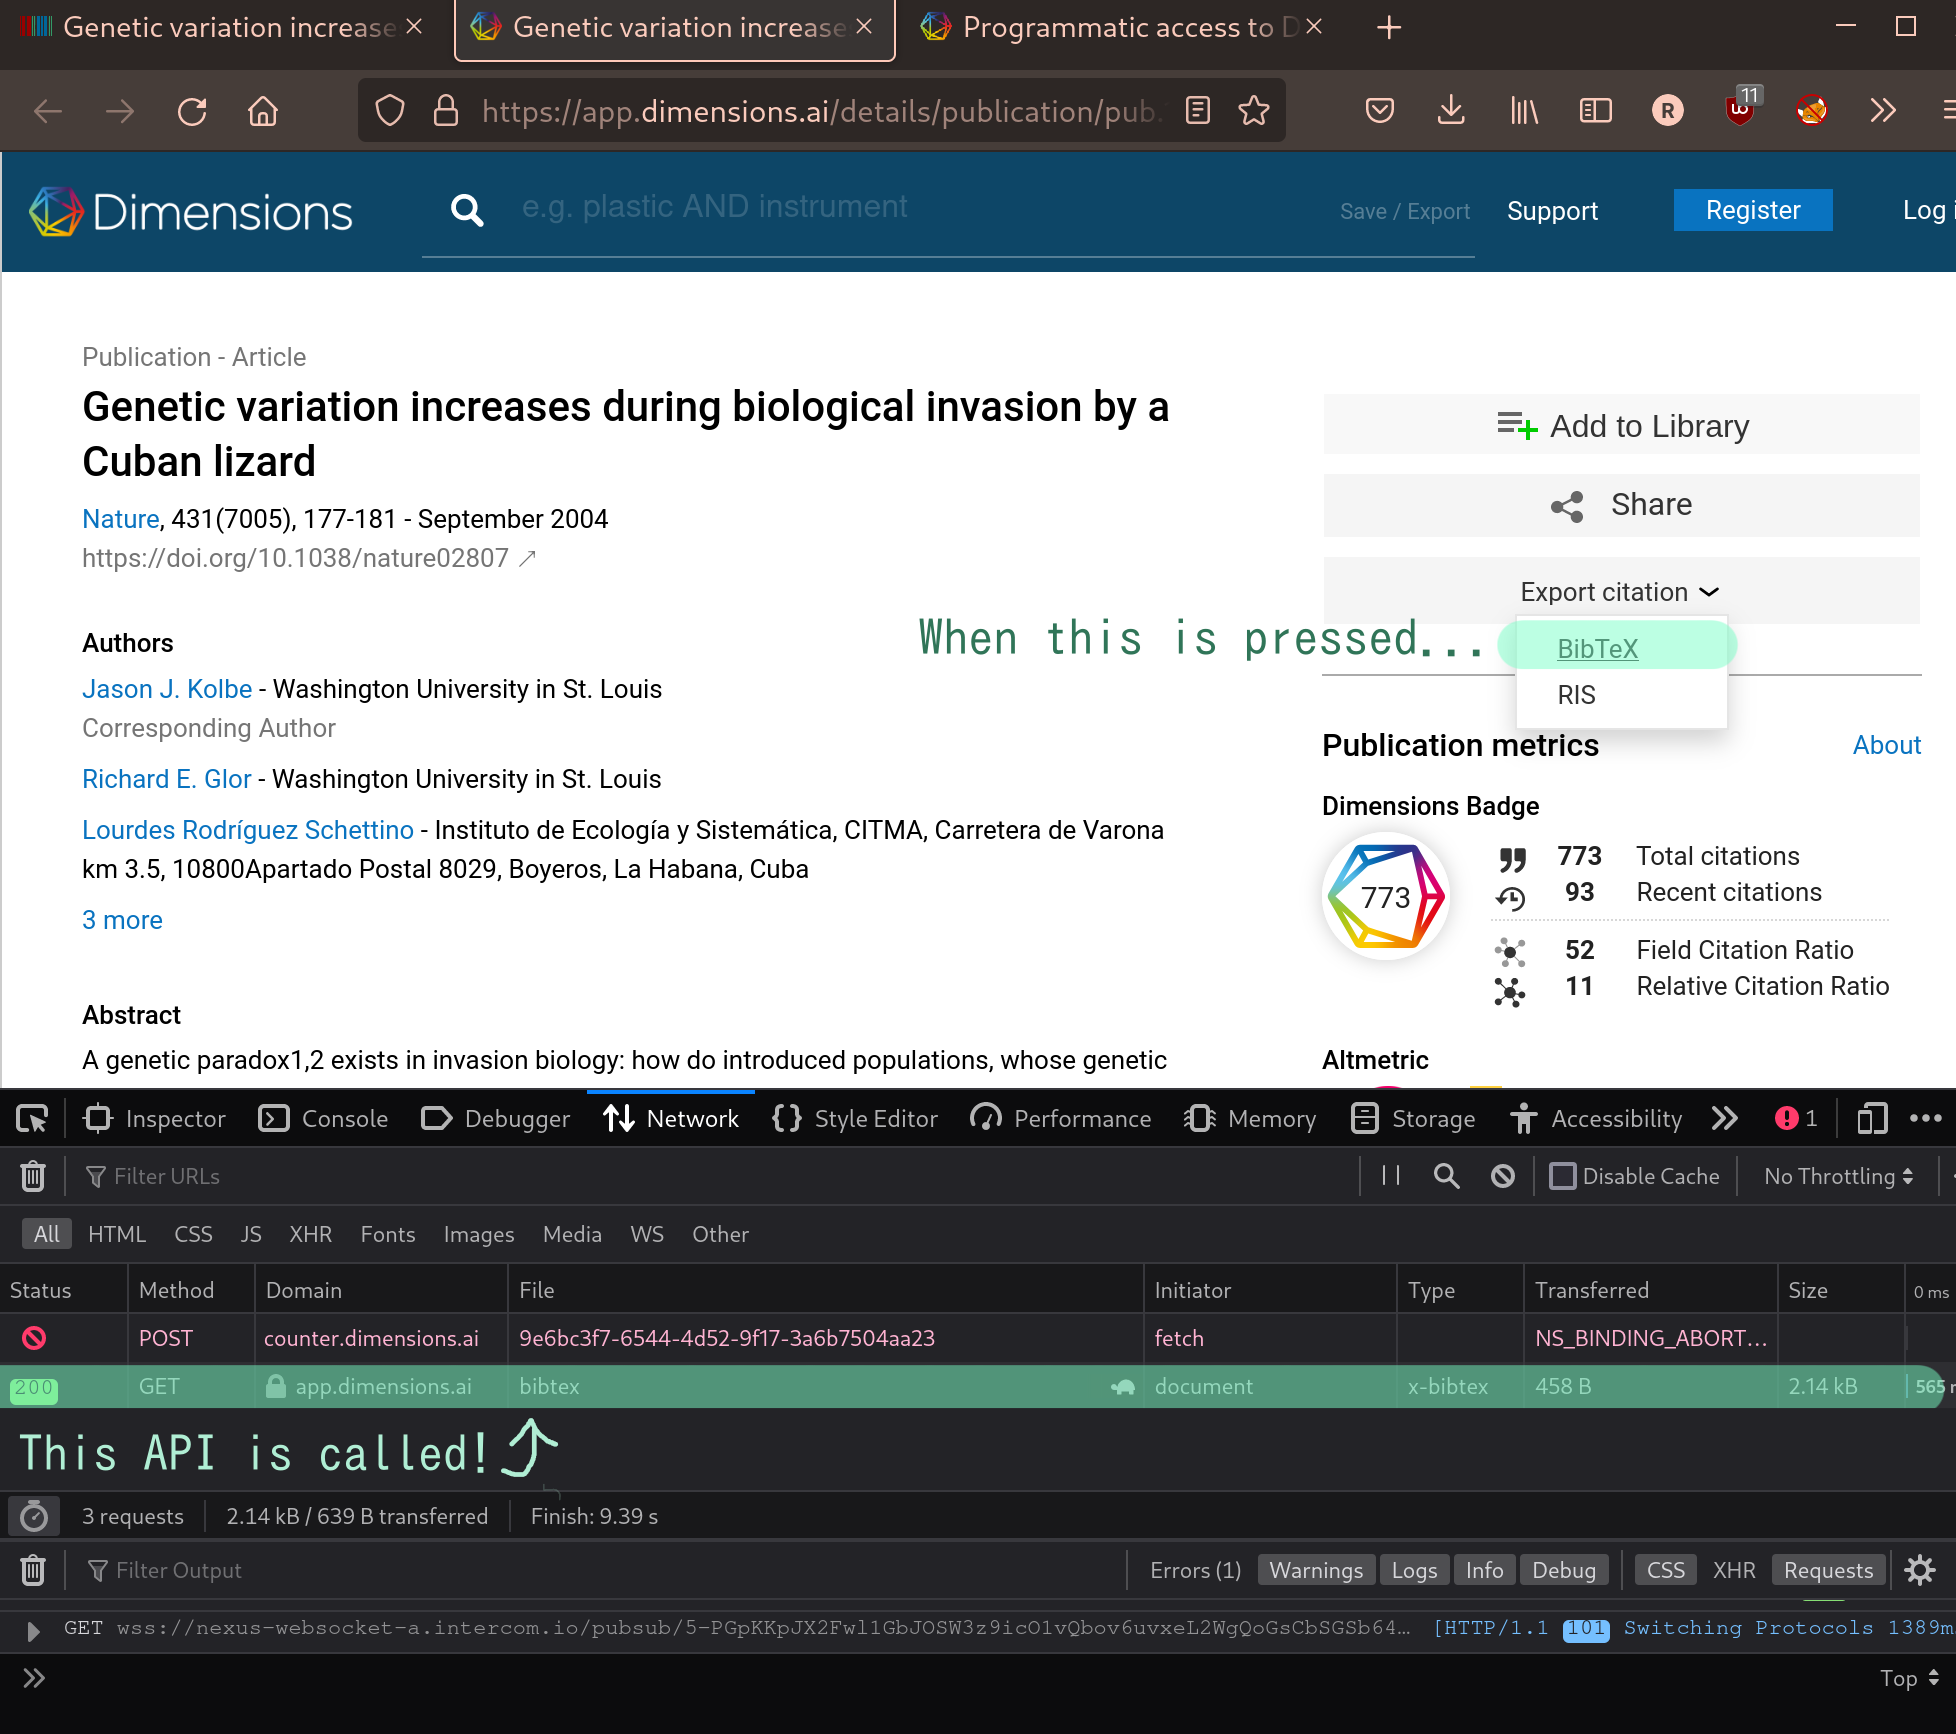Toggle the Info console filter

[1484, 1571]
